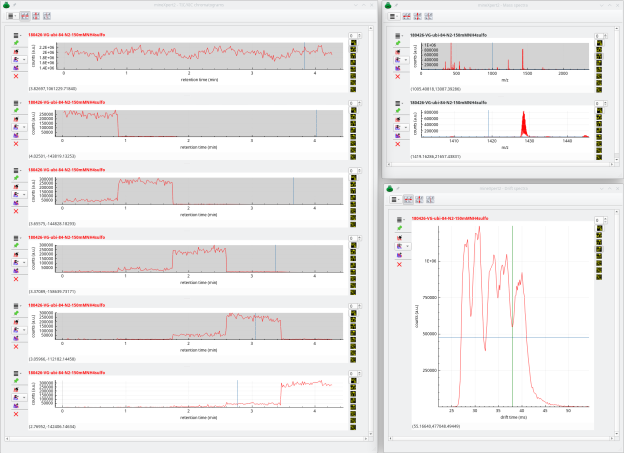Toggle second toolbar button in chromatogram window
This screenshot has width=624, height=453.
click(x=25, y=18)
